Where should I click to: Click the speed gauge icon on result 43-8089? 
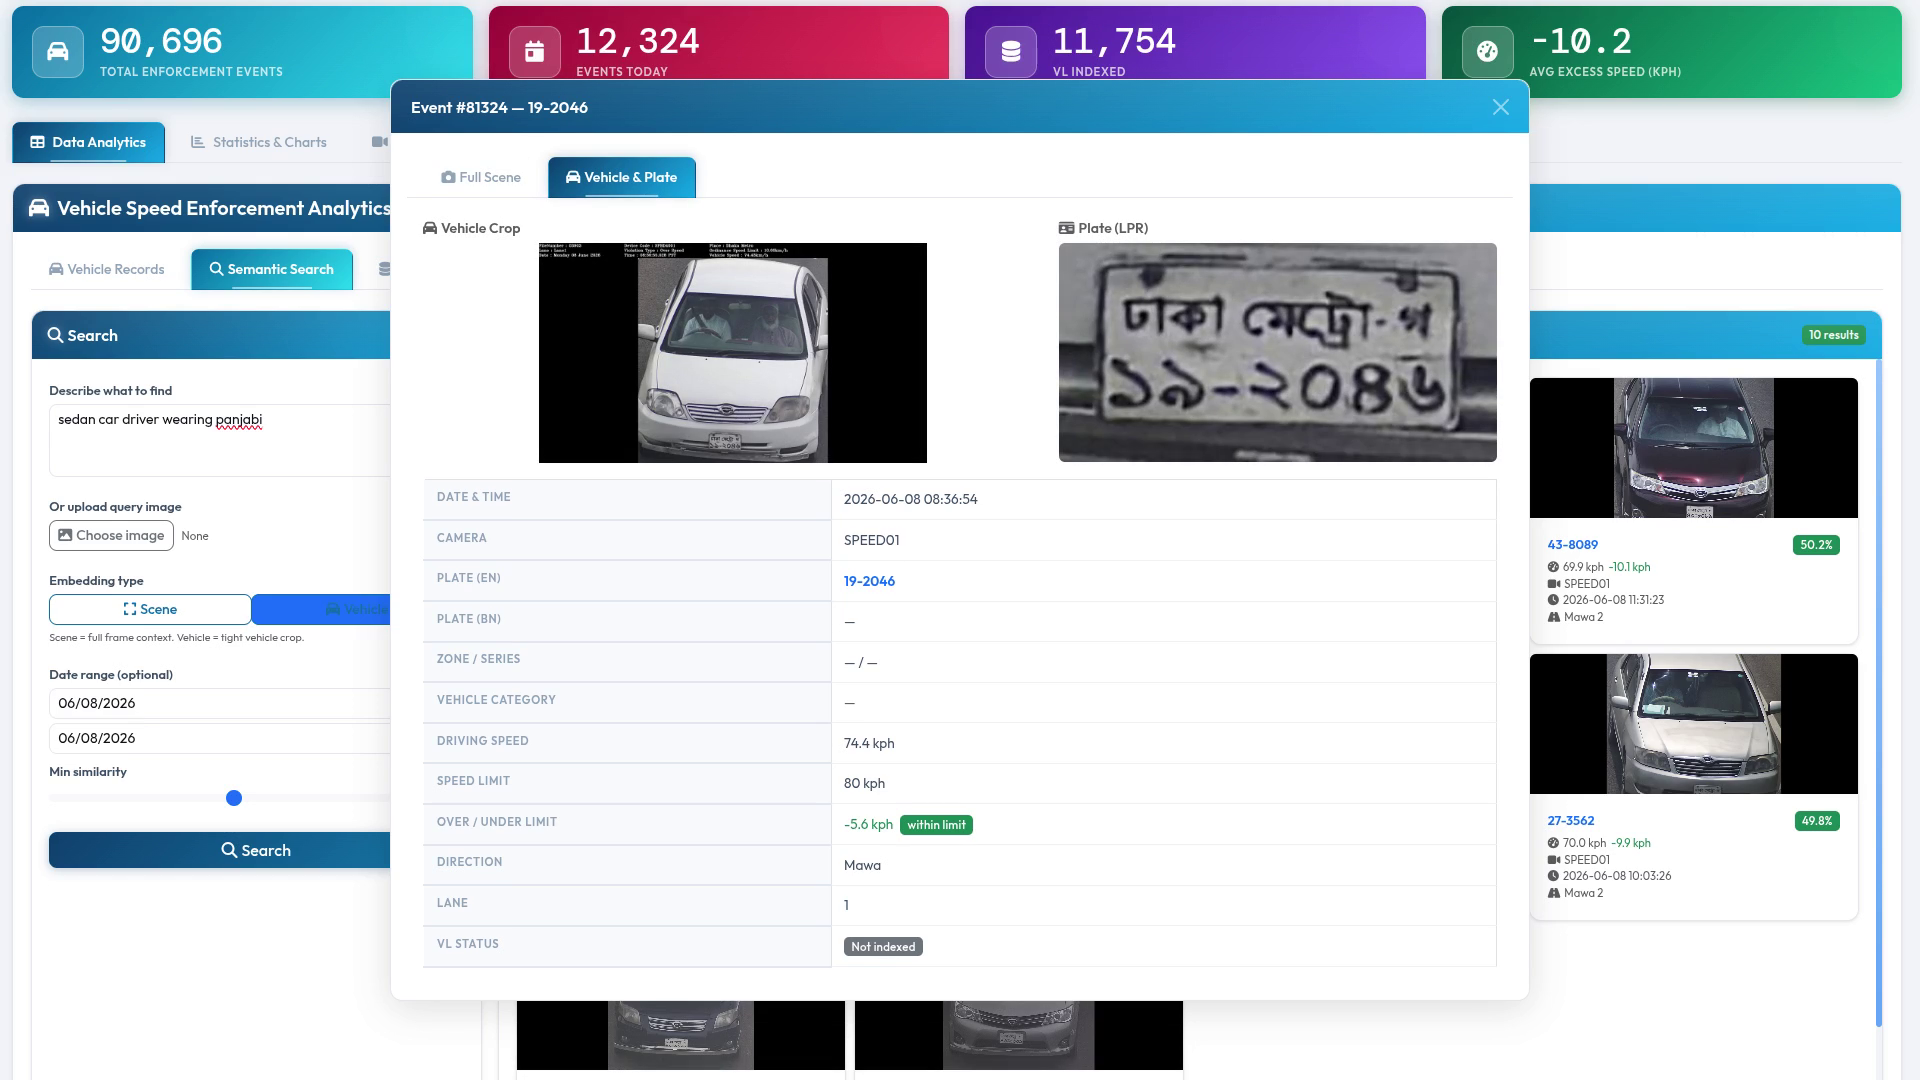pos(1553,567)
